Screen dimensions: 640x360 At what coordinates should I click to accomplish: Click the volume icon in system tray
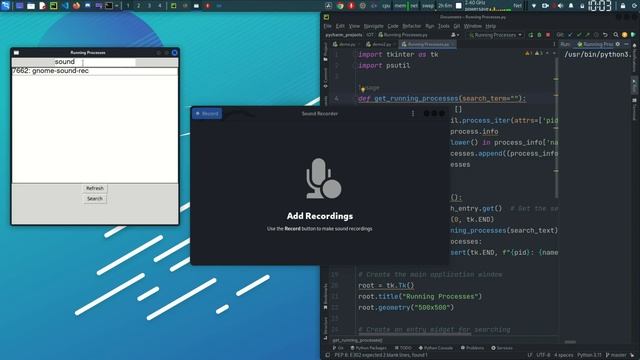click(x=561, y=6)
